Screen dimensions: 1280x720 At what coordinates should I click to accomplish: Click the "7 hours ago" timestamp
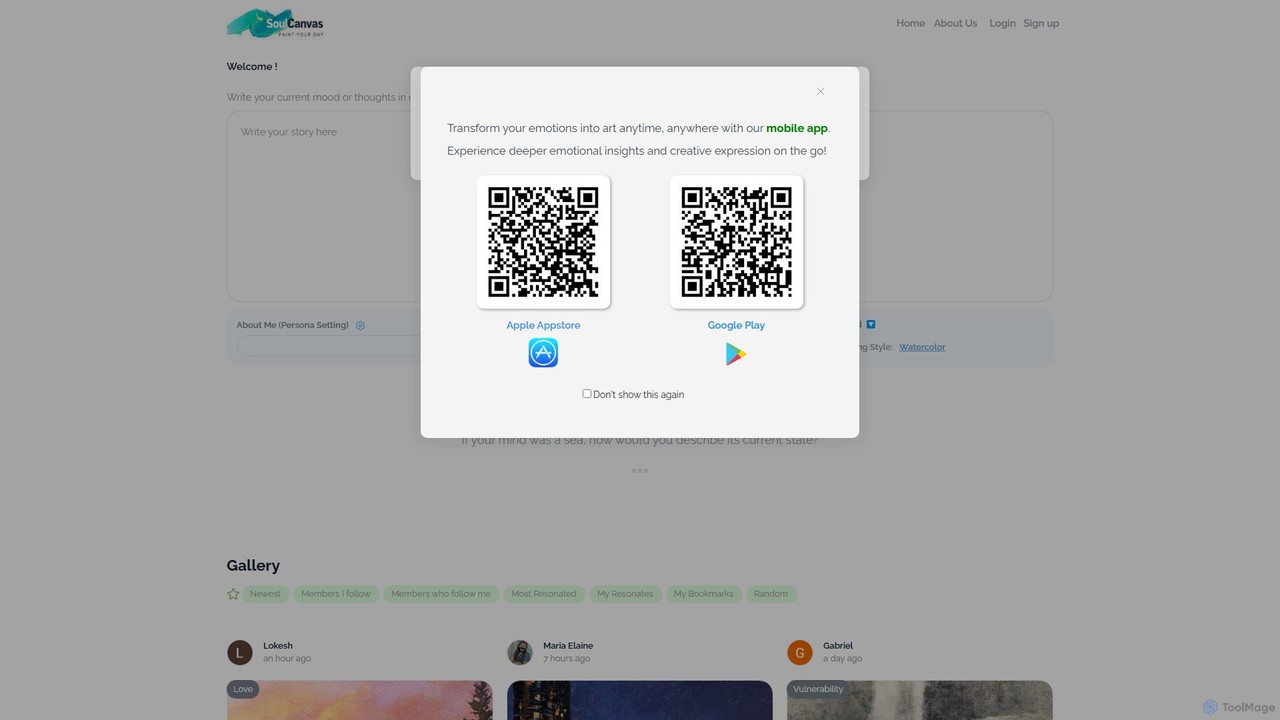pos(567,659)
